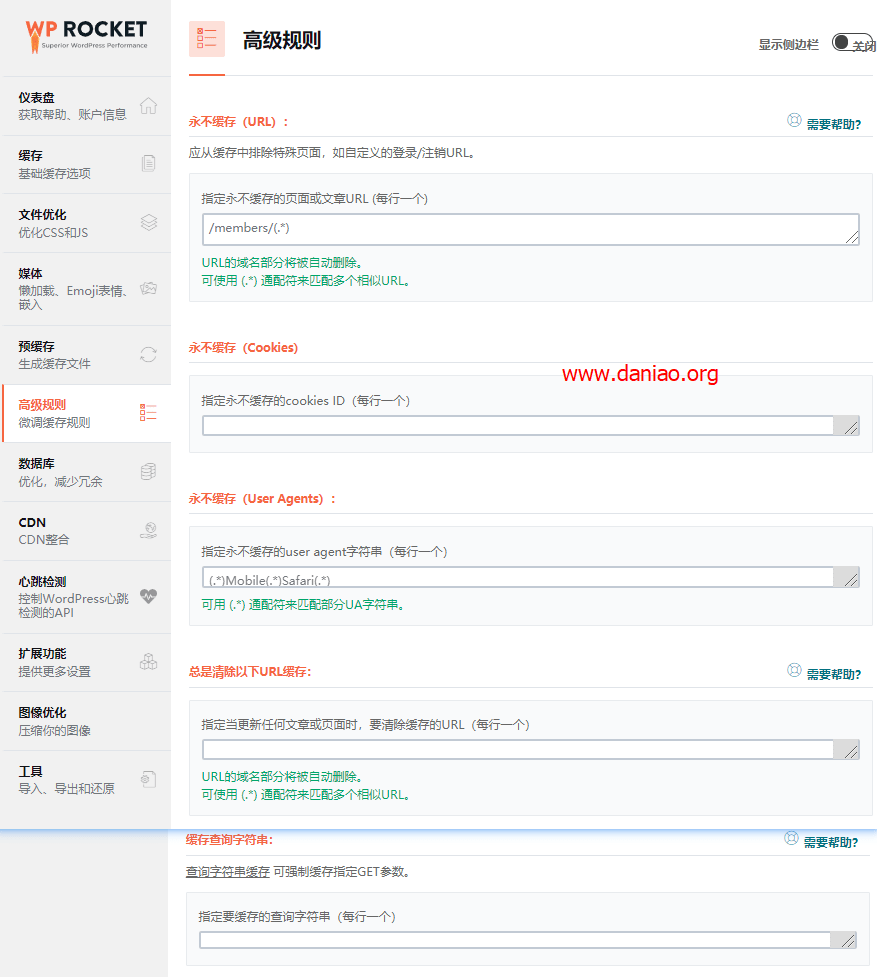Click resize handle of always purge URL textarea
Viewport: 877px width, 977px height.
click(x=851, y=751)
